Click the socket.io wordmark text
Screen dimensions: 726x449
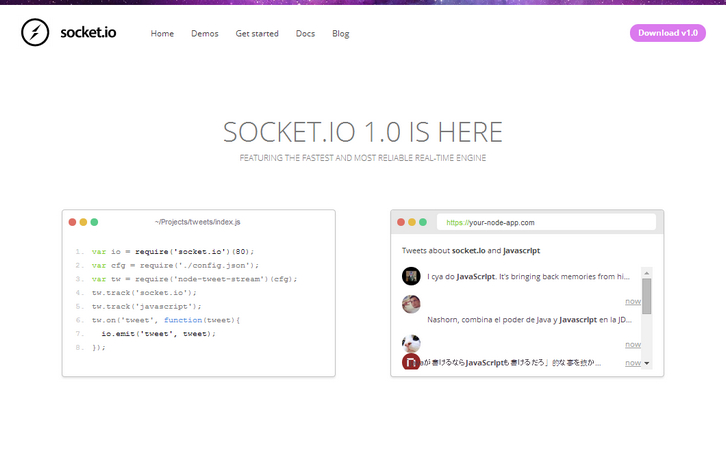point(88,32)
